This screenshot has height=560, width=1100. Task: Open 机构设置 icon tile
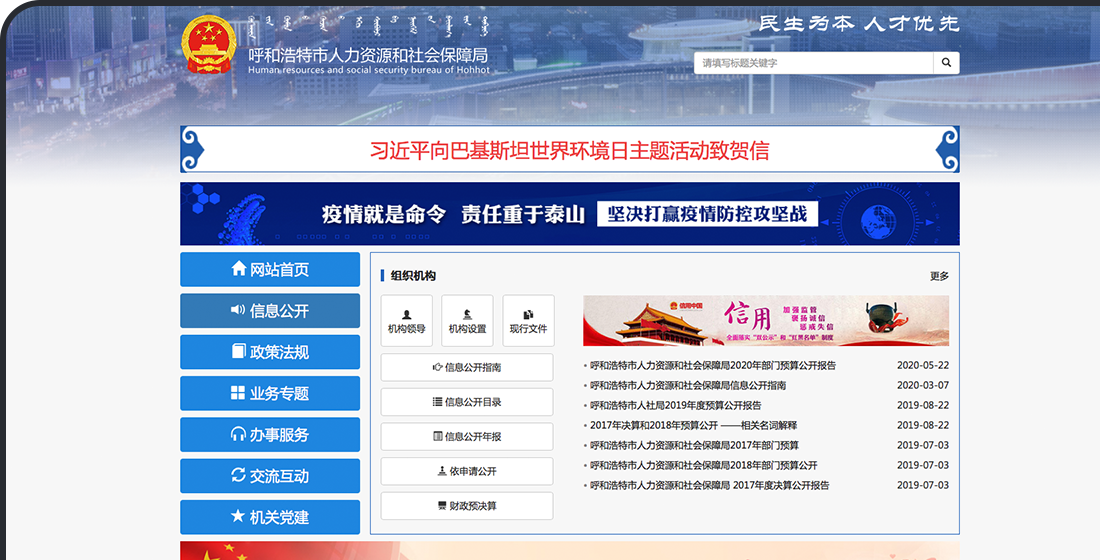467,321
